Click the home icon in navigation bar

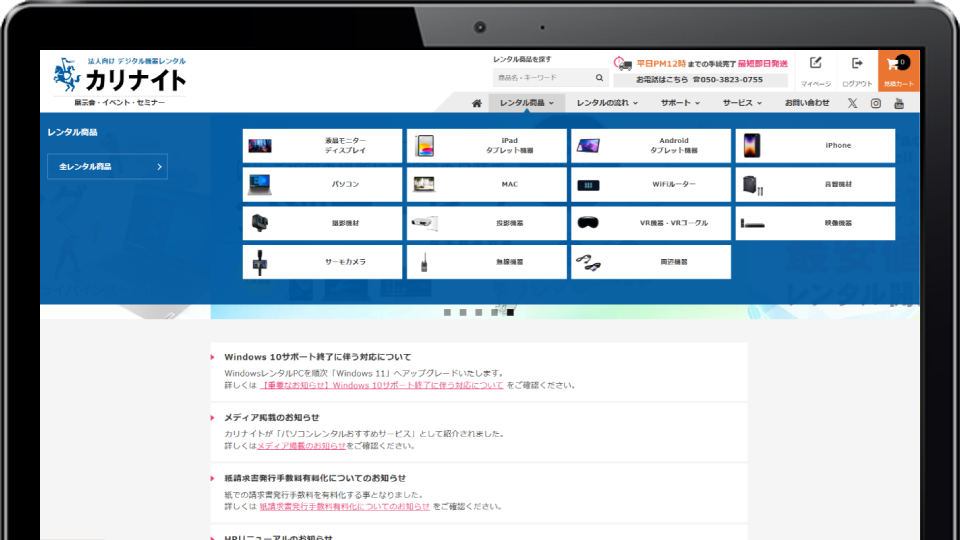tap(477, 103)
